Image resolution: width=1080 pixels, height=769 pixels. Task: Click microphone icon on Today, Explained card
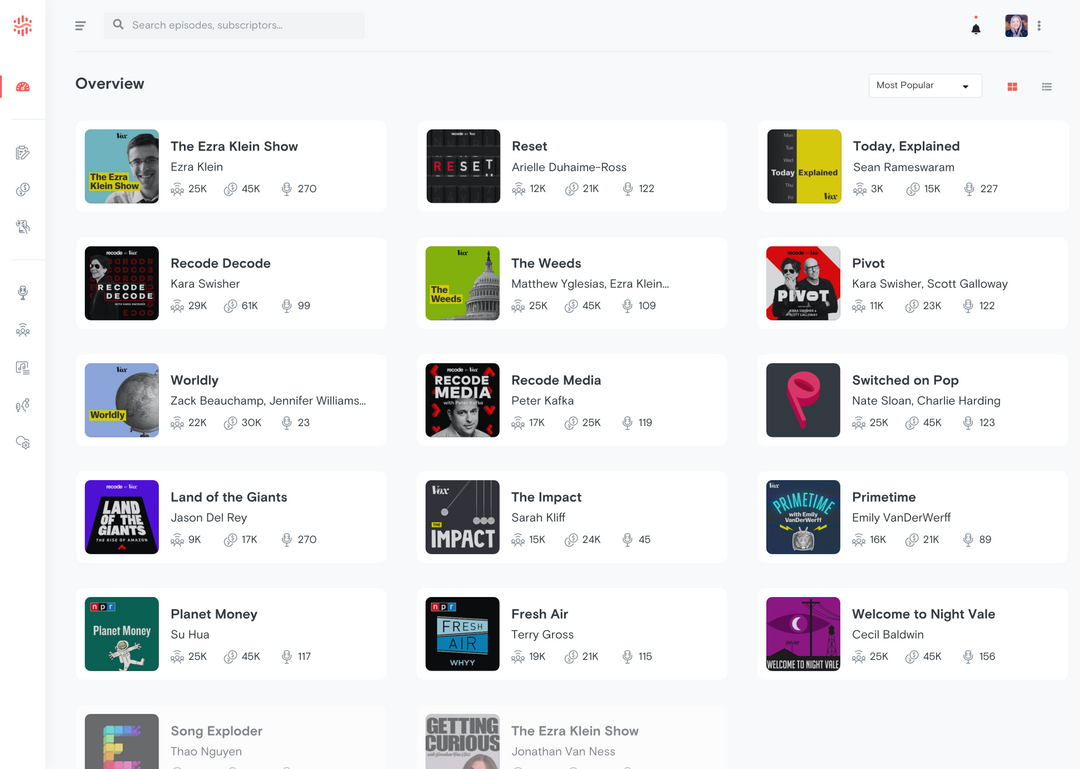point(969,189)
